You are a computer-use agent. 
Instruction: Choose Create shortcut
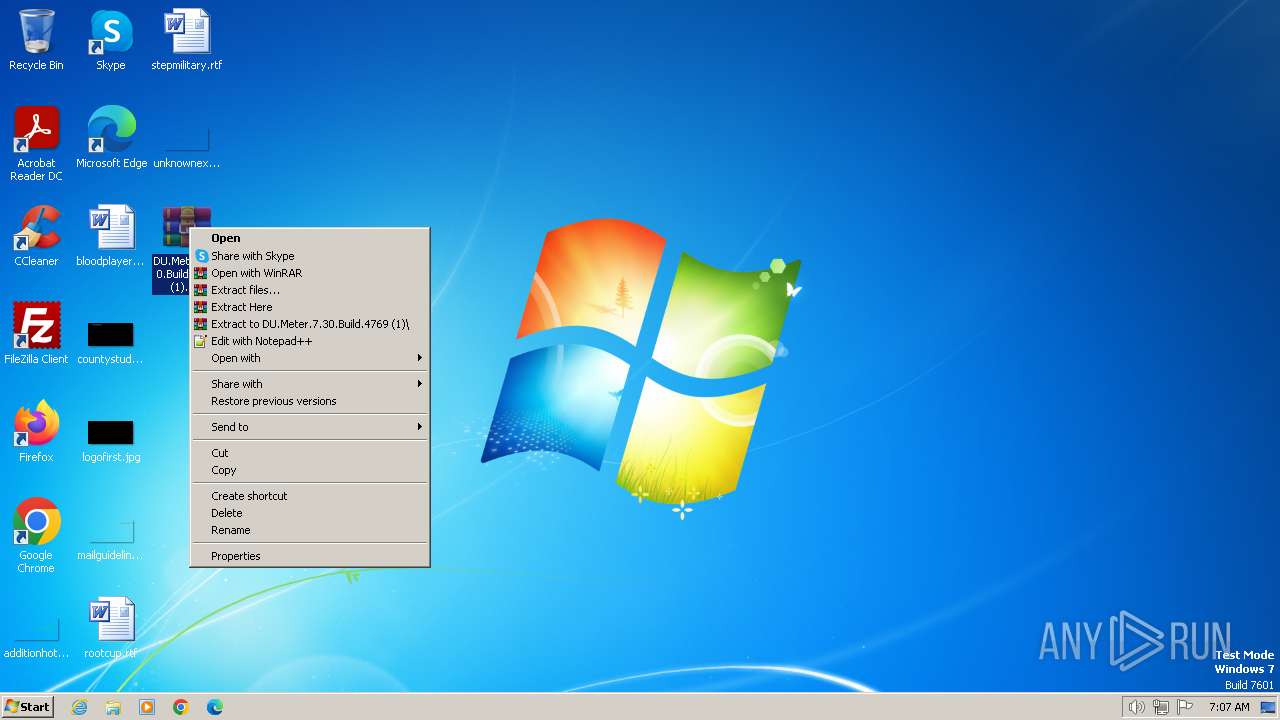point(310,496)
